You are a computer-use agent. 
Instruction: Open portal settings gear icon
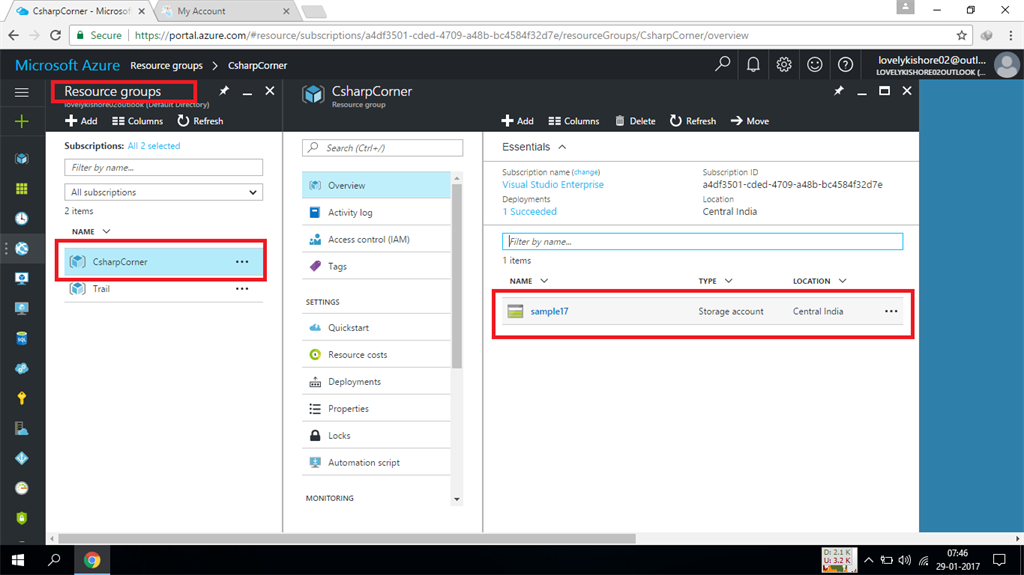(784, 64)
